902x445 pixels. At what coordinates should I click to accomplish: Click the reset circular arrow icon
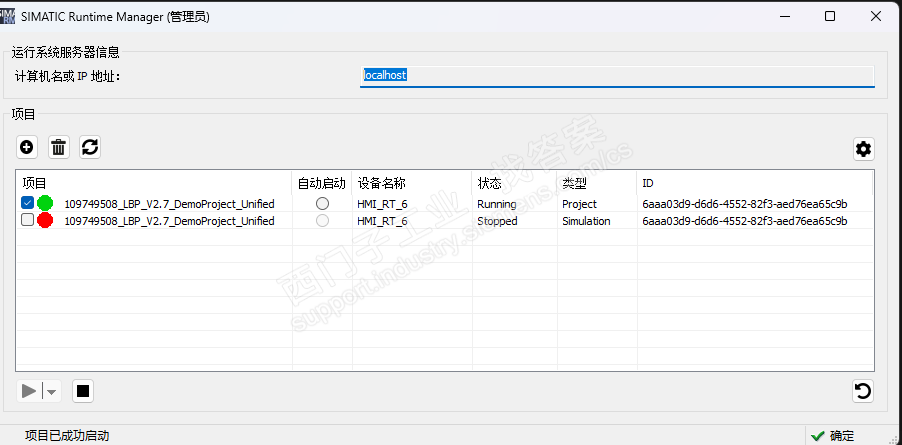(x=863, y=392)
